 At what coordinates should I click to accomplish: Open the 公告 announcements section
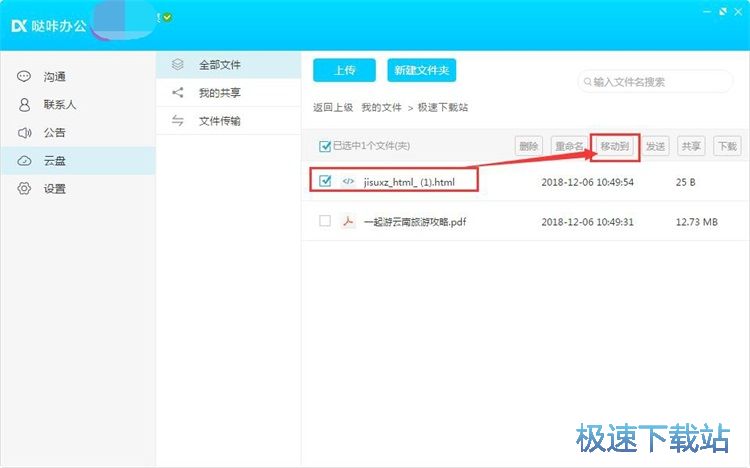(x=77, y=133)
